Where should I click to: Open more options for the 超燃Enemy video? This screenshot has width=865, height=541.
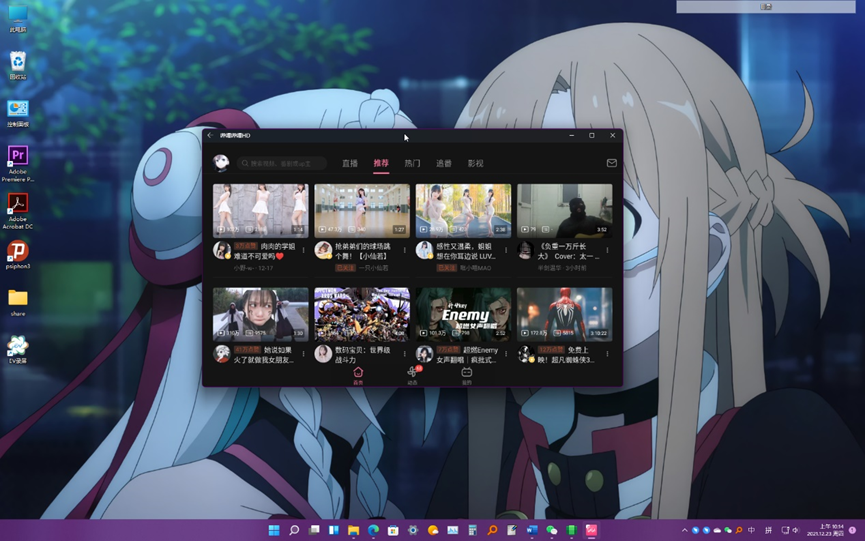(506, 354)
